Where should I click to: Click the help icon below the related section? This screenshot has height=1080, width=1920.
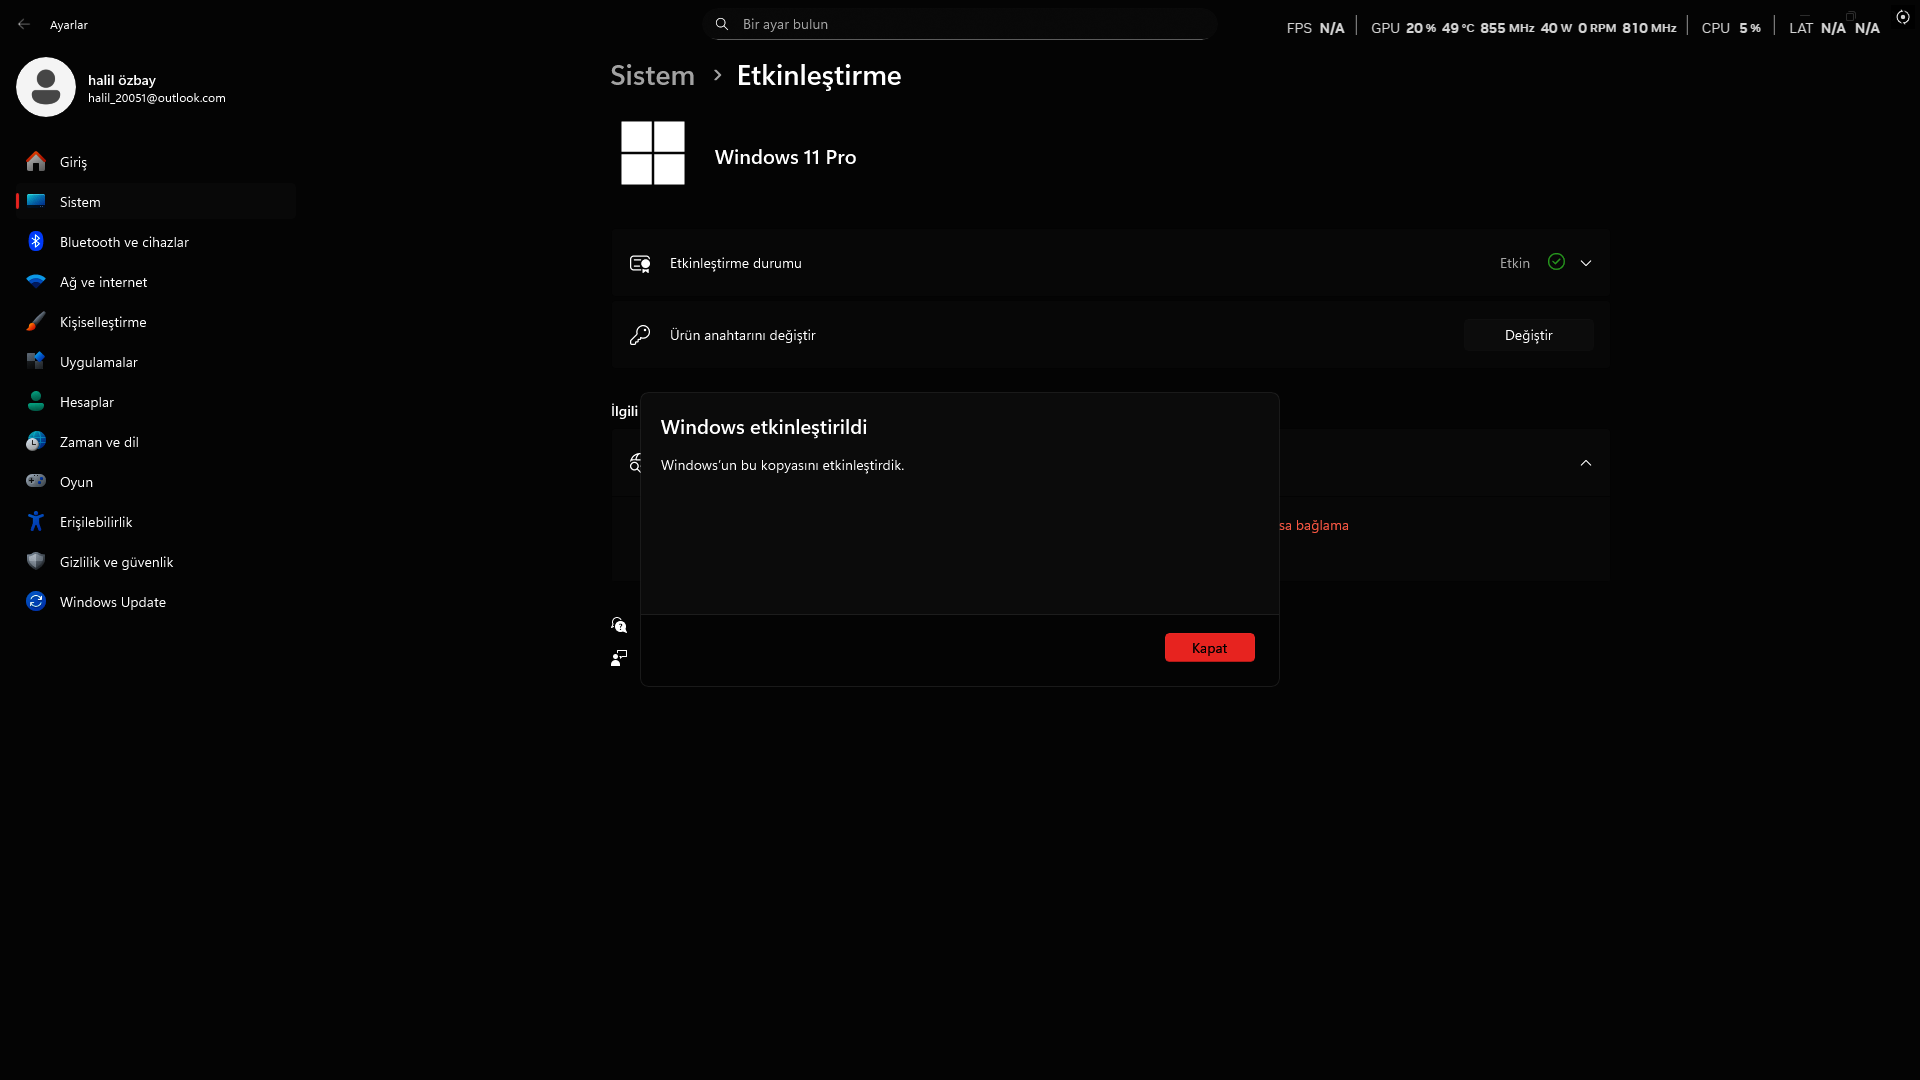[x=619, y=625]
